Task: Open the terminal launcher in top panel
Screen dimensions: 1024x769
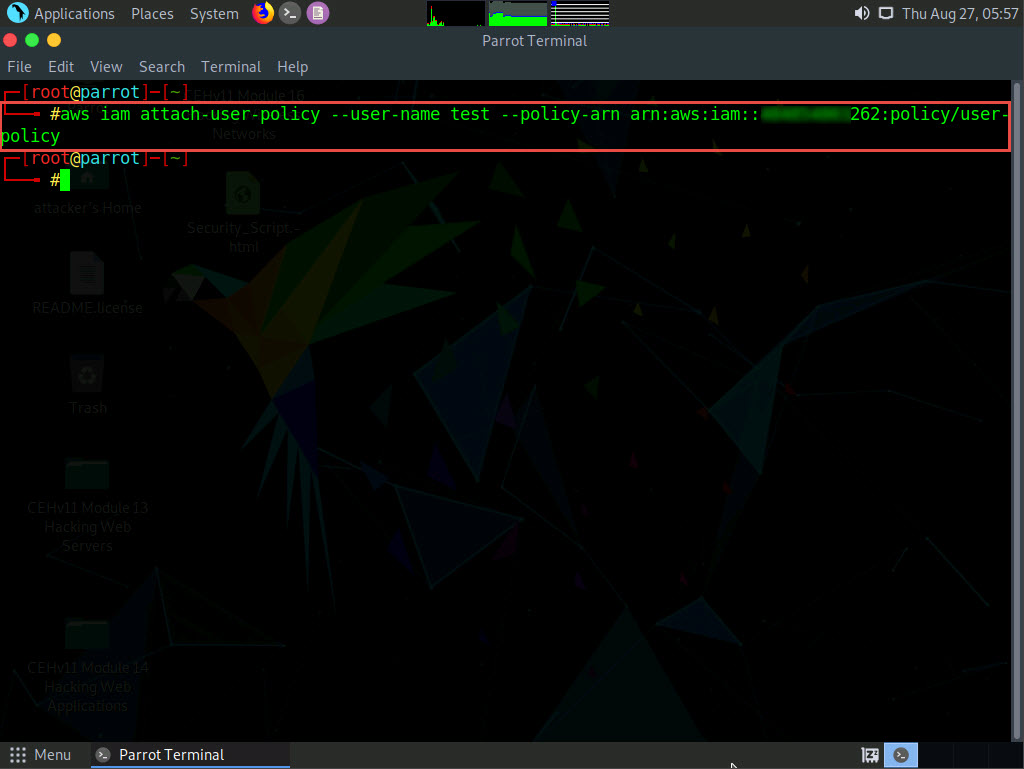Action: tap(290, 13)
